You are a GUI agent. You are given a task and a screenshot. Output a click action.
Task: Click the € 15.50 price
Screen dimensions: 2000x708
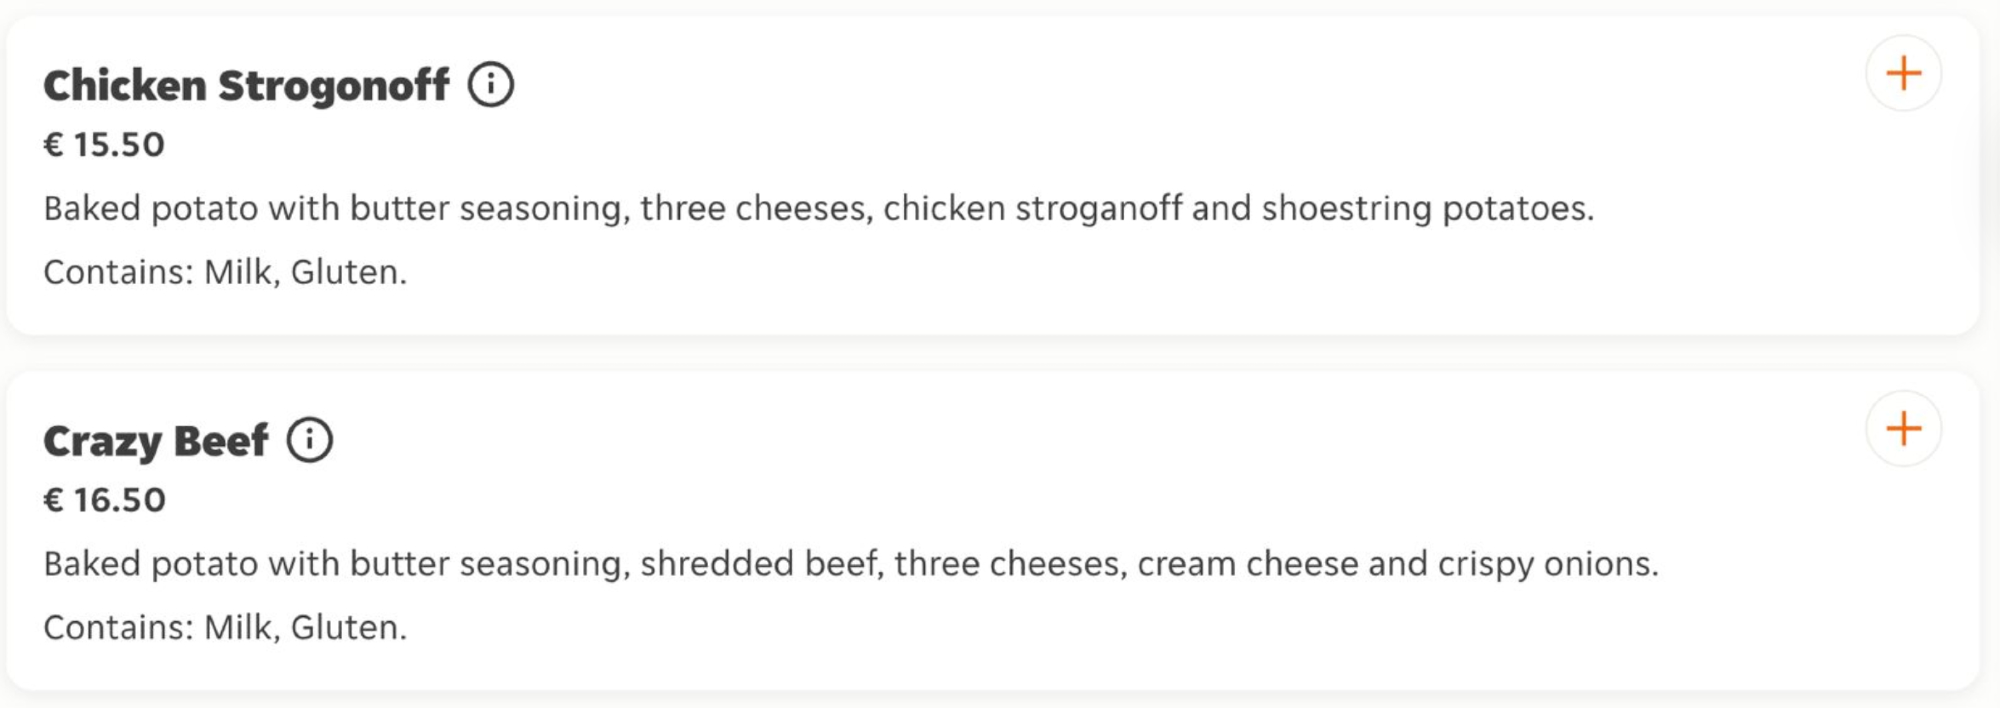tap(104, 145)
